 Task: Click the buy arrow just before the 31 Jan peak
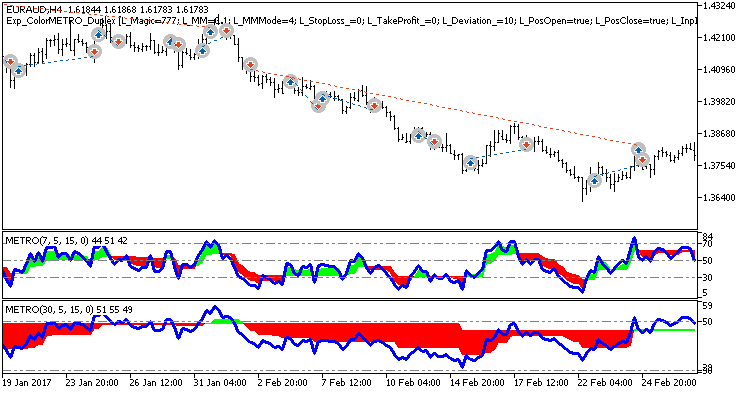[210, 32]
